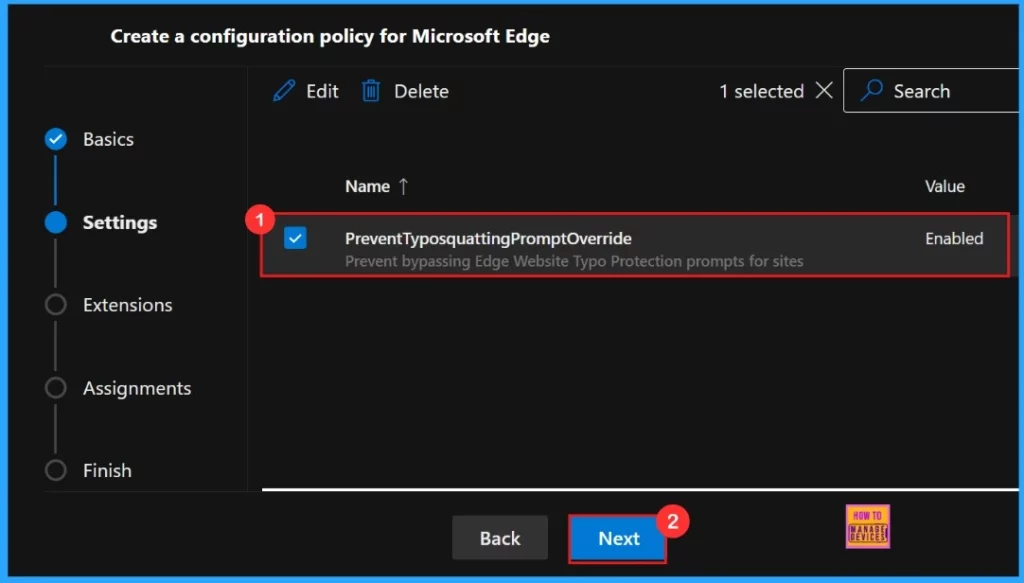Screen dimensions: 1024x583
Task: Click the '1 selected' indicator text
Action: tap(761, 91)
